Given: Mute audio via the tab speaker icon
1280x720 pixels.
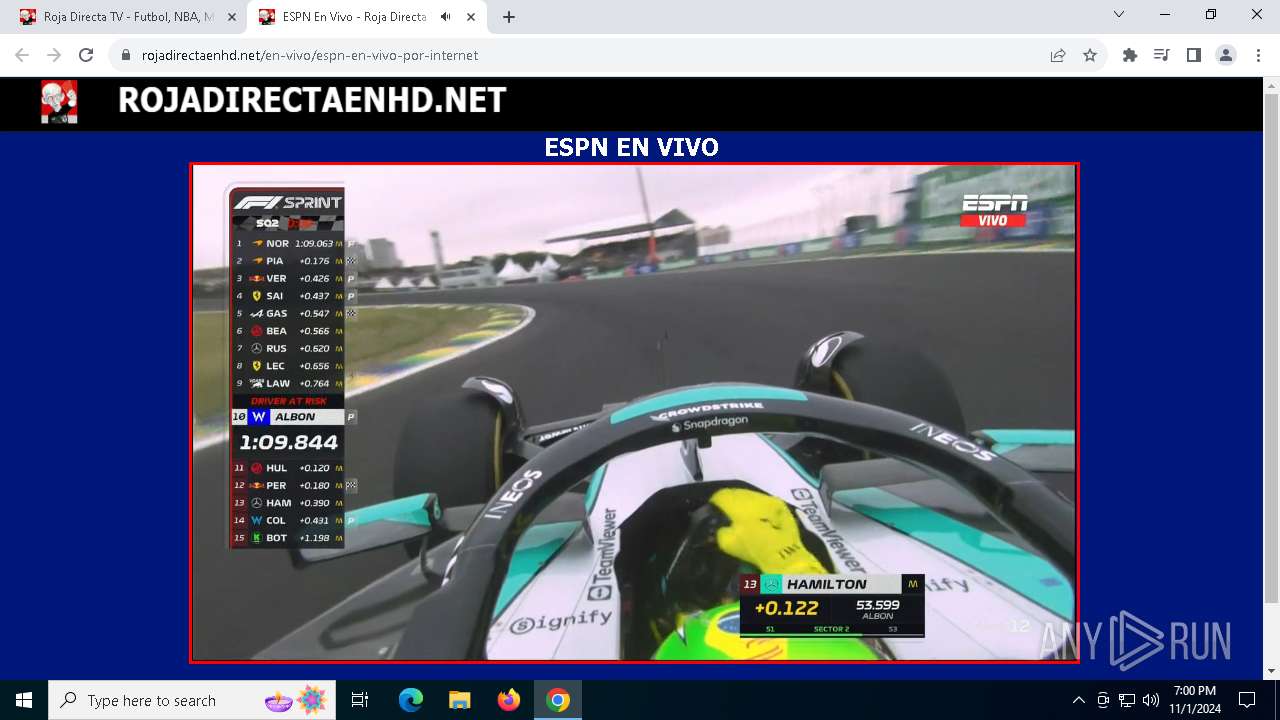Looking at the screenshot, I should [445, 17].
